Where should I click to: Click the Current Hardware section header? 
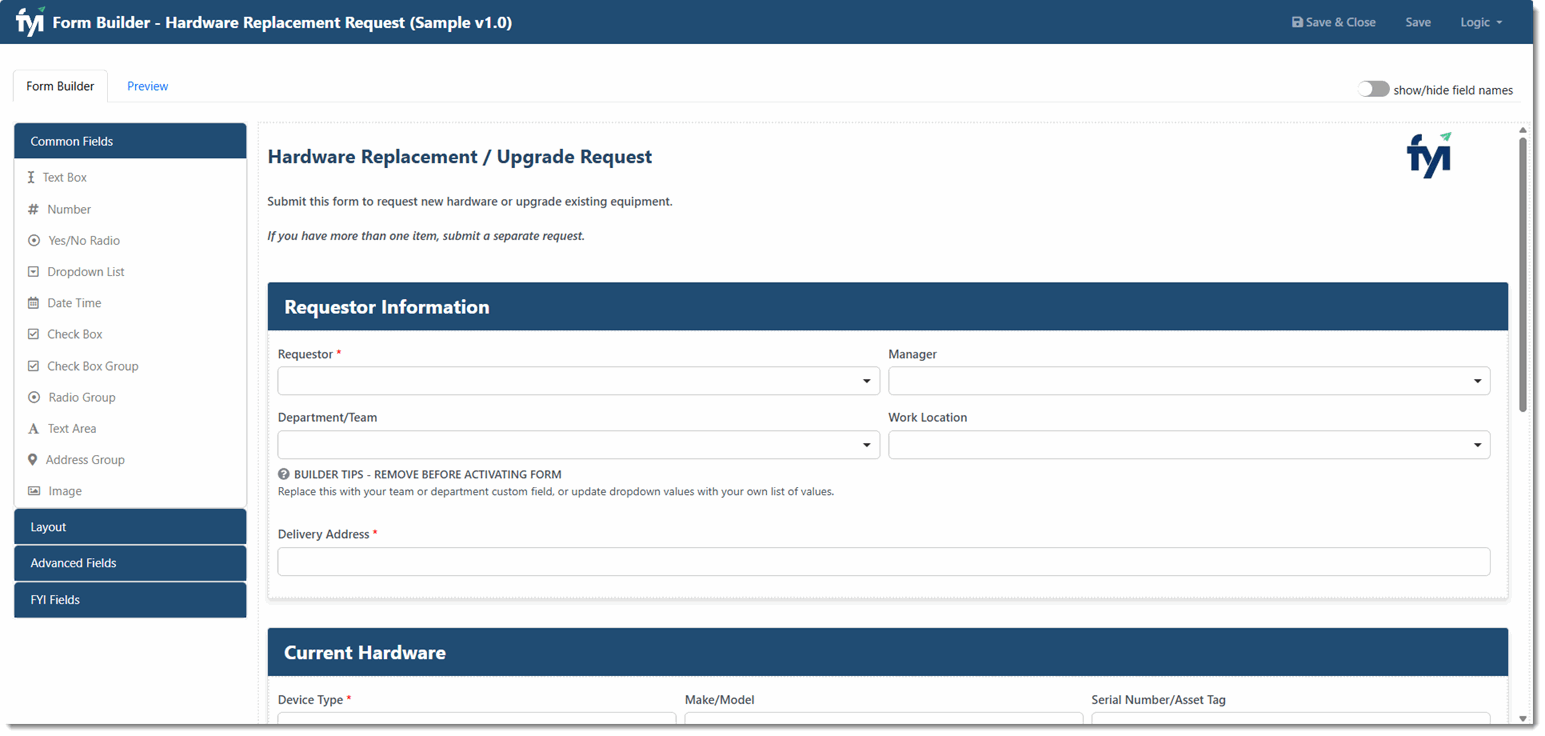[x=888, y=653]
